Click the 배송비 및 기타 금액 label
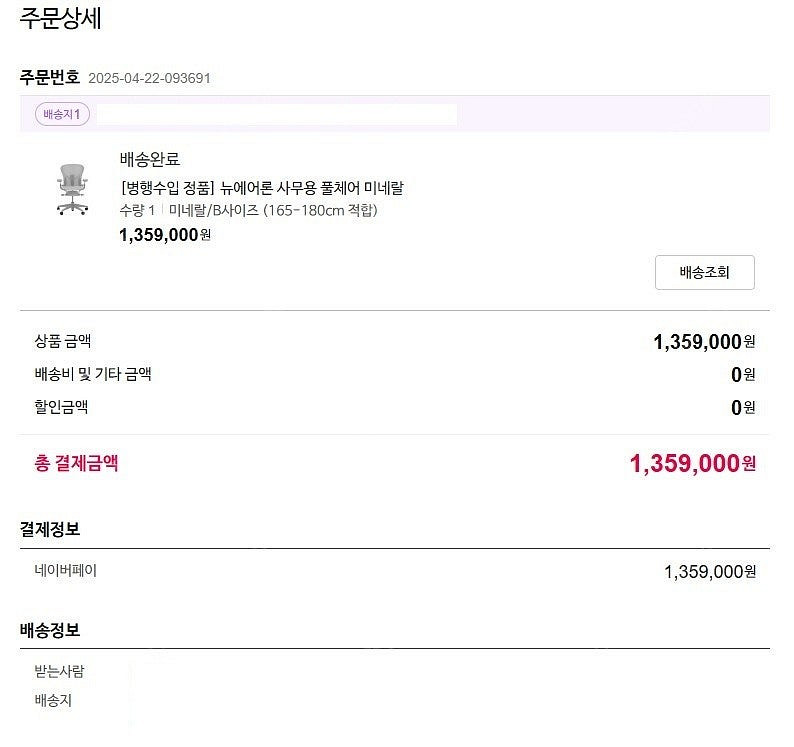The height and width of the screenshot is (747, 794). [93, 374]
